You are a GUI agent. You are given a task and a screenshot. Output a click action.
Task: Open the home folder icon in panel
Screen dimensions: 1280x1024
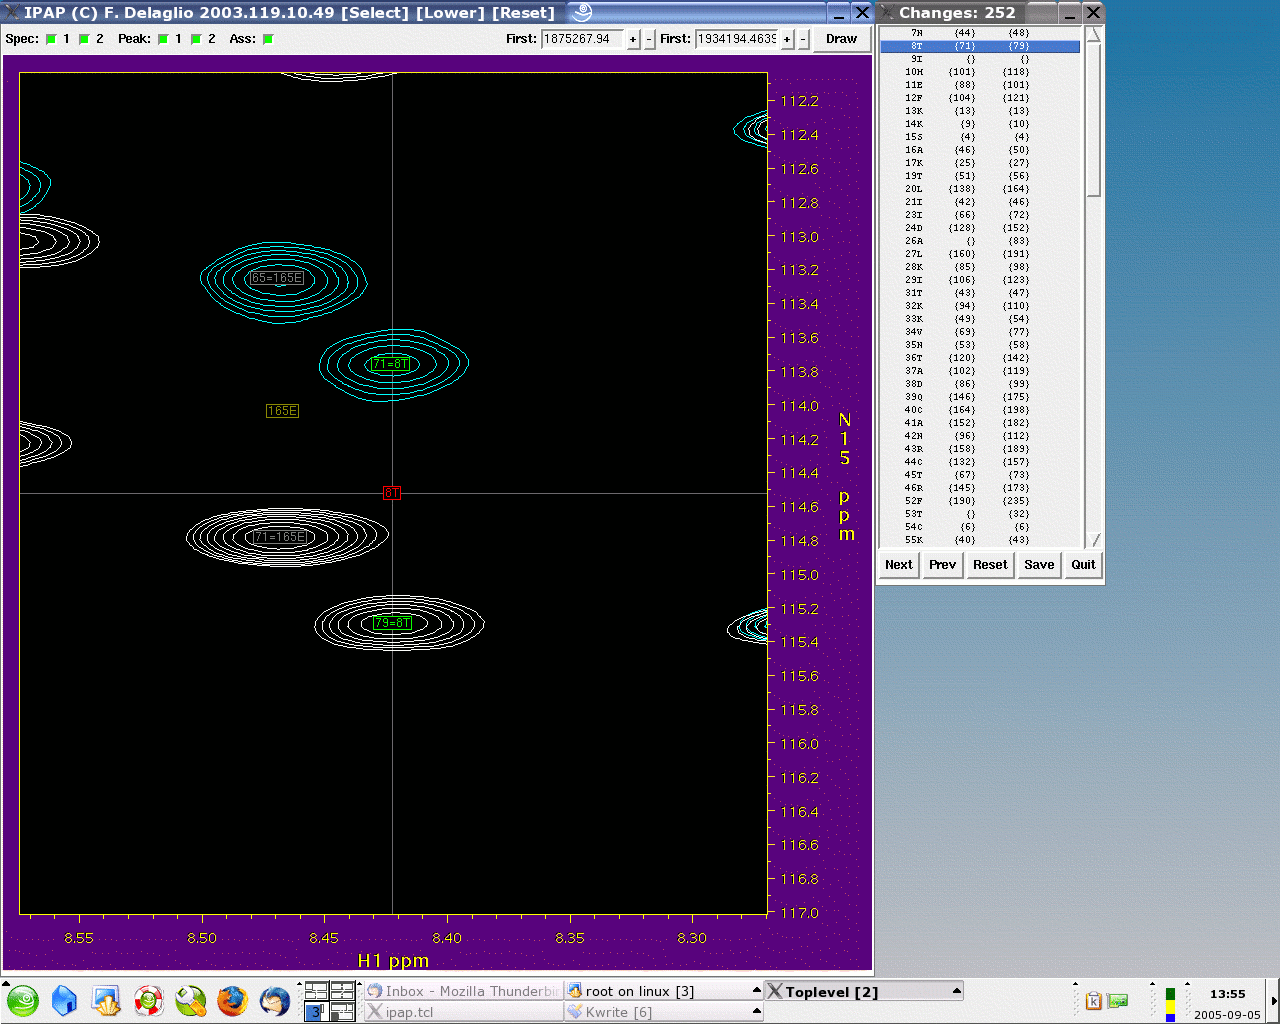coord(64,1001)
